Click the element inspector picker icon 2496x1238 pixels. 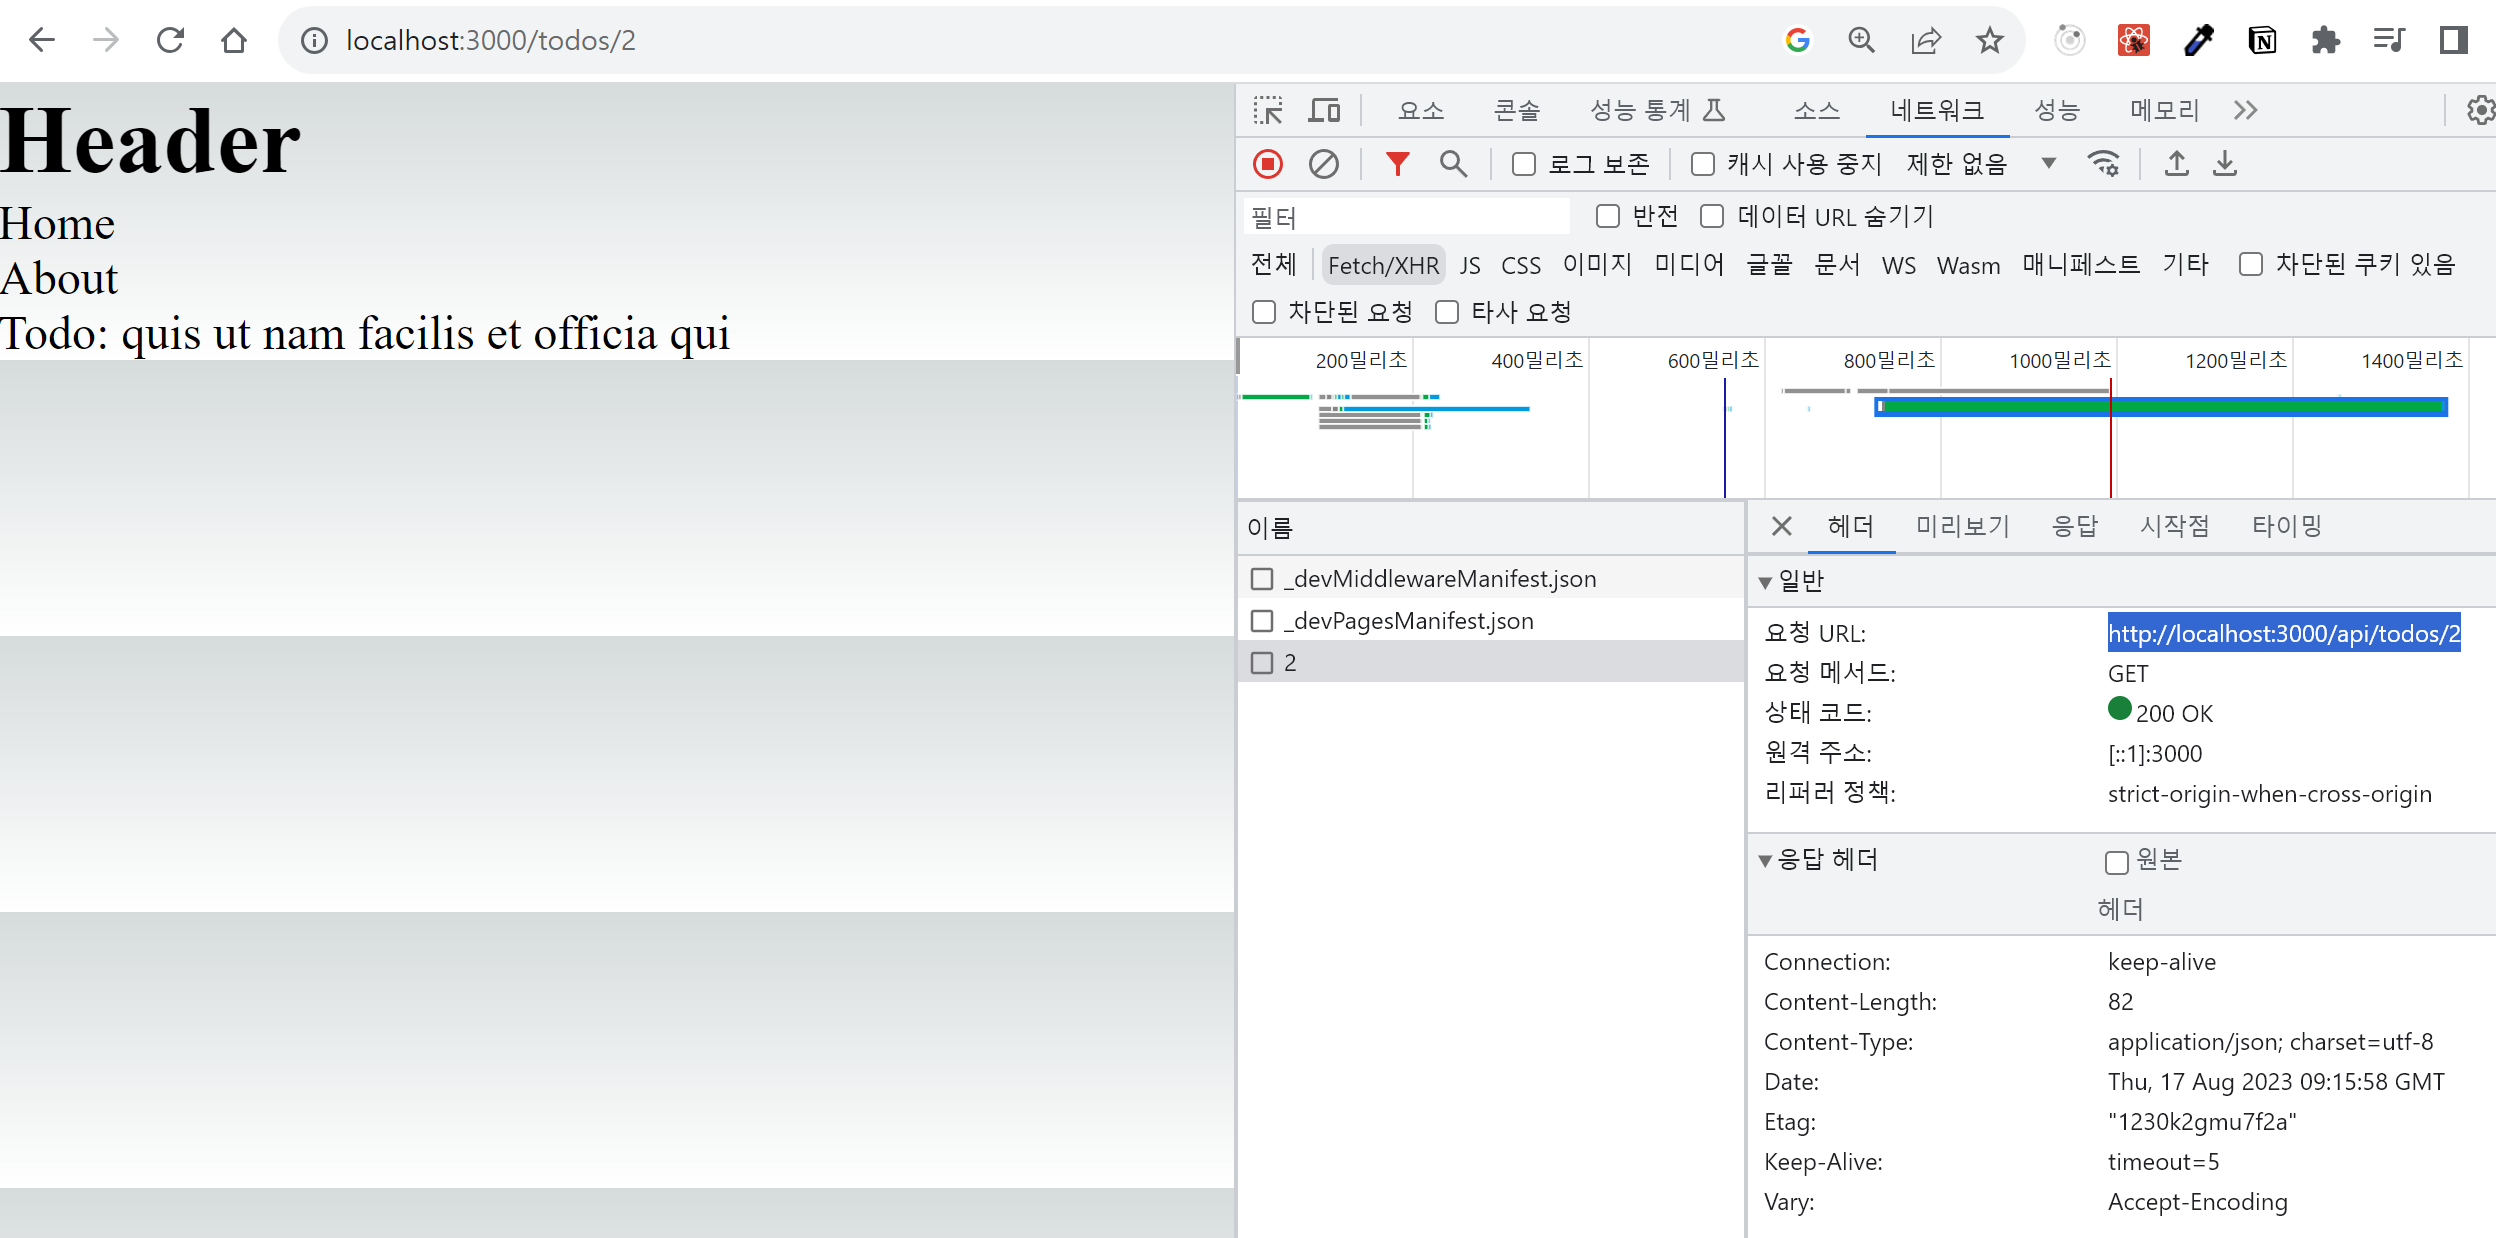click(x=1268, y=110)
